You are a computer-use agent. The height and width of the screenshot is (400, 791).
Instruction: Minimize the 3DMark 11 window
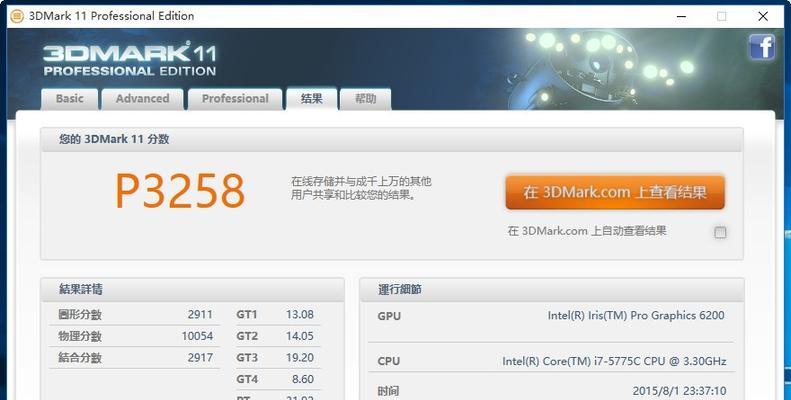pos(681,16)
